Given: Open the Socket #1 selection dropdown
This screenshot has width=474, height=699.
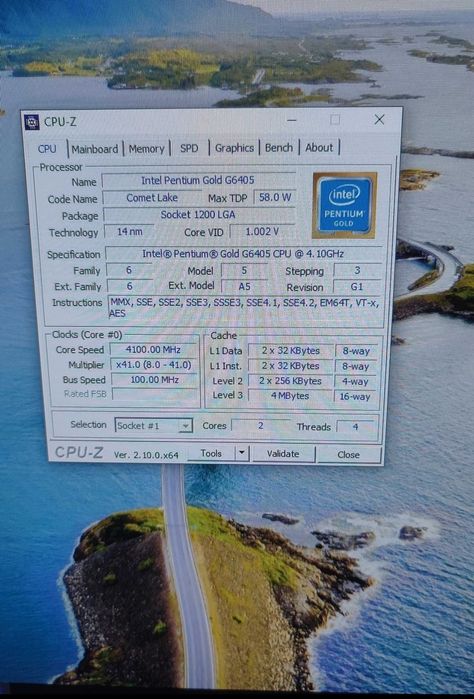Looking at the screenshot, I should pos(154,425).
